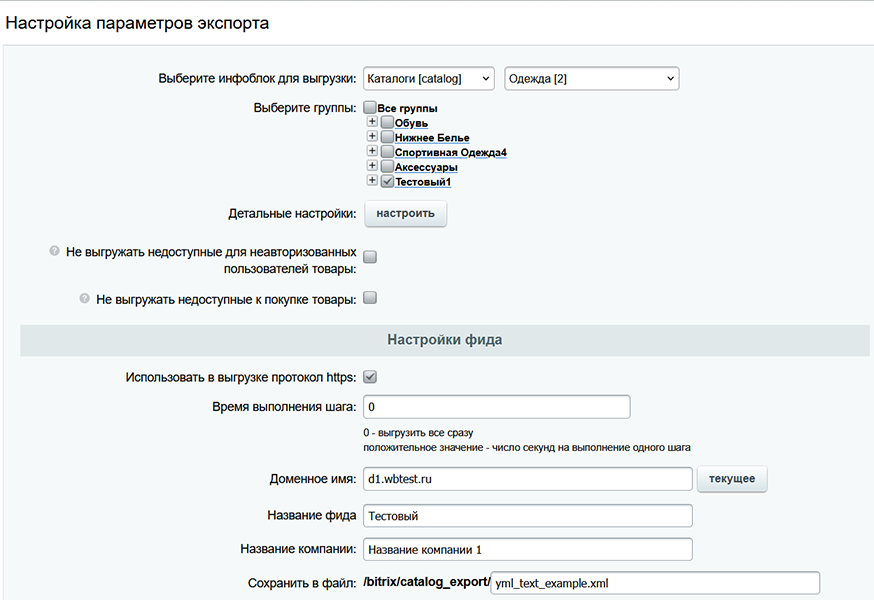
Task: Focus the Доменное имя text field
Action: point(527,479)
